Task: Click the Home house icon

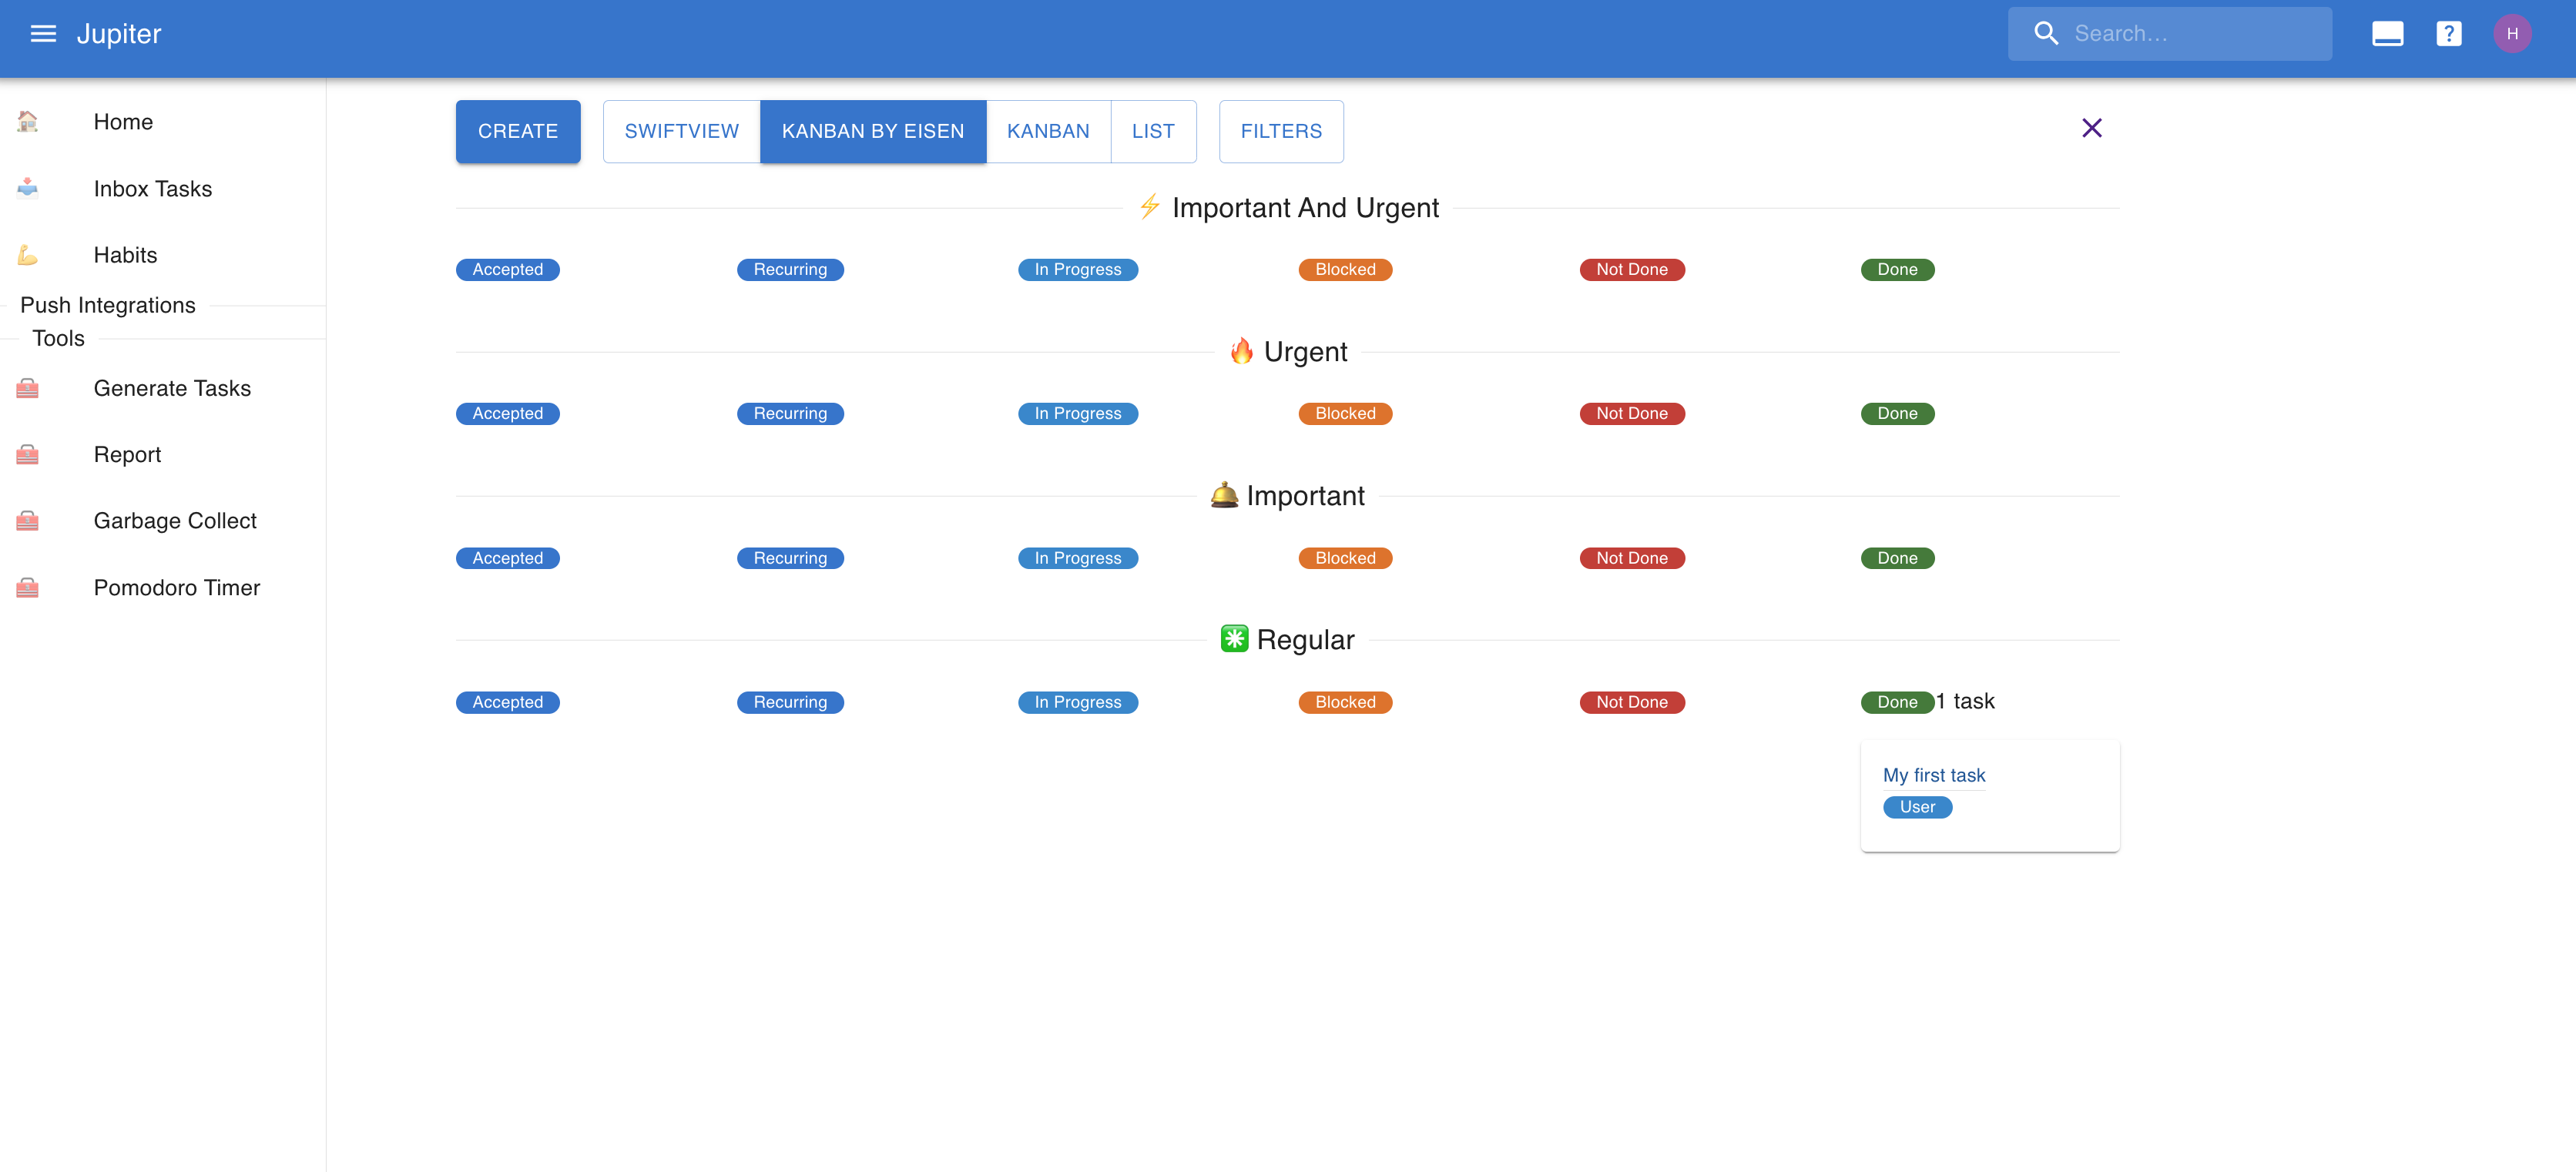Action: [28, 122]
